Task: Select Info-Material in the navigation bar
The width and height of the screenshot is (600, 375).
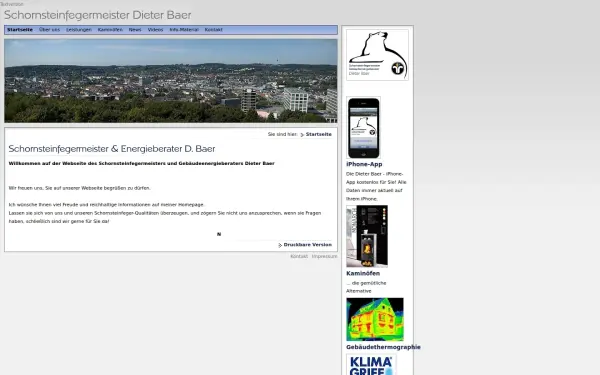Action: point(184,30)
